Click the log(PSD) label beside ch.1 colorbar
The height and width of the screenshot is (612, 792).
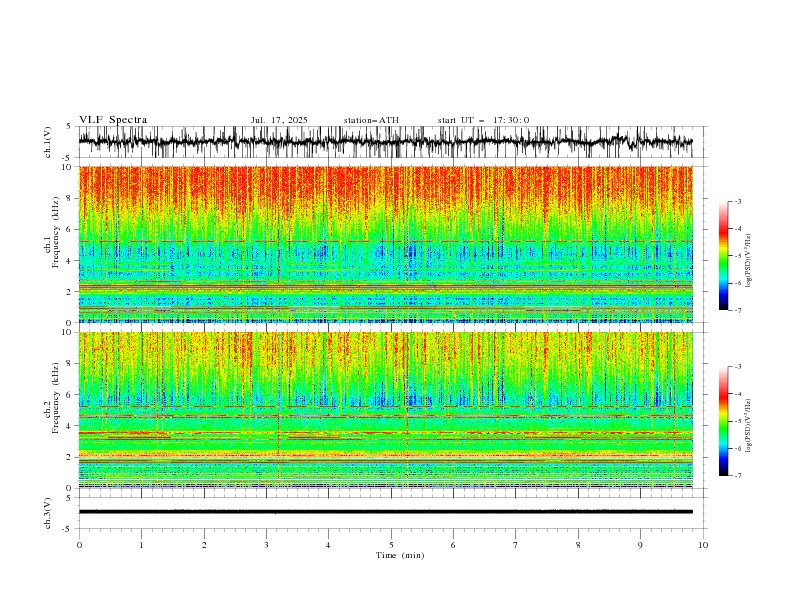(x=748, y=261)
